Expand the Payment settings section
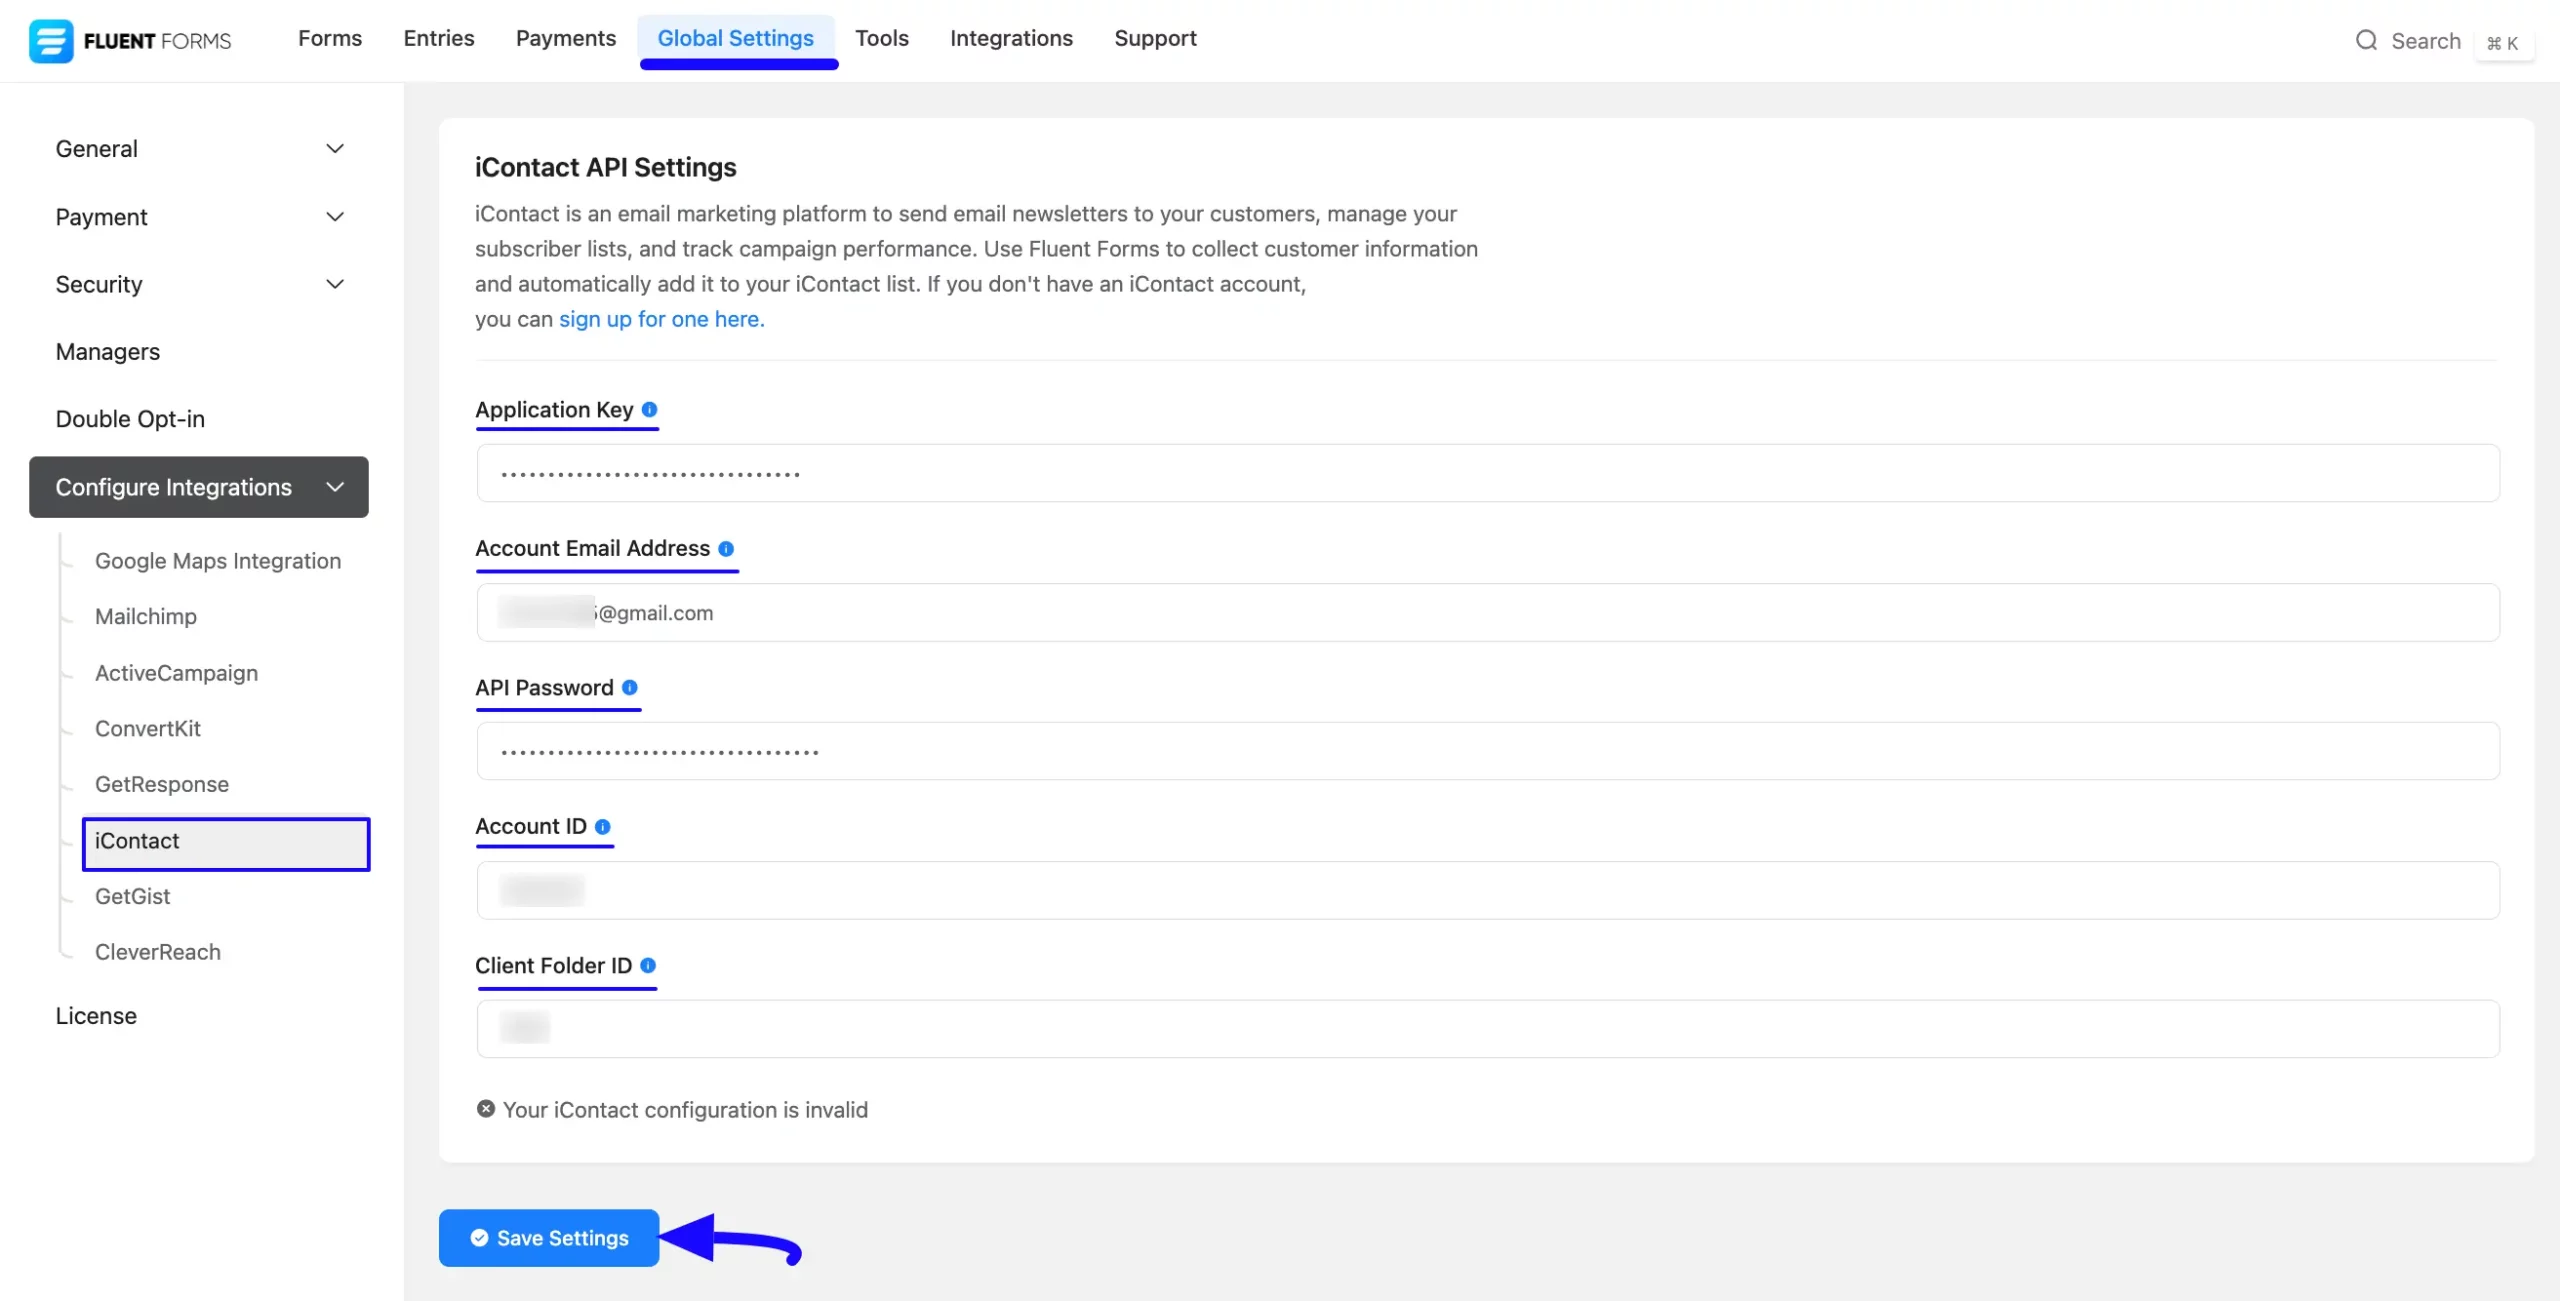Screen dimensions: 2560x1301 (x=199, y=217)
